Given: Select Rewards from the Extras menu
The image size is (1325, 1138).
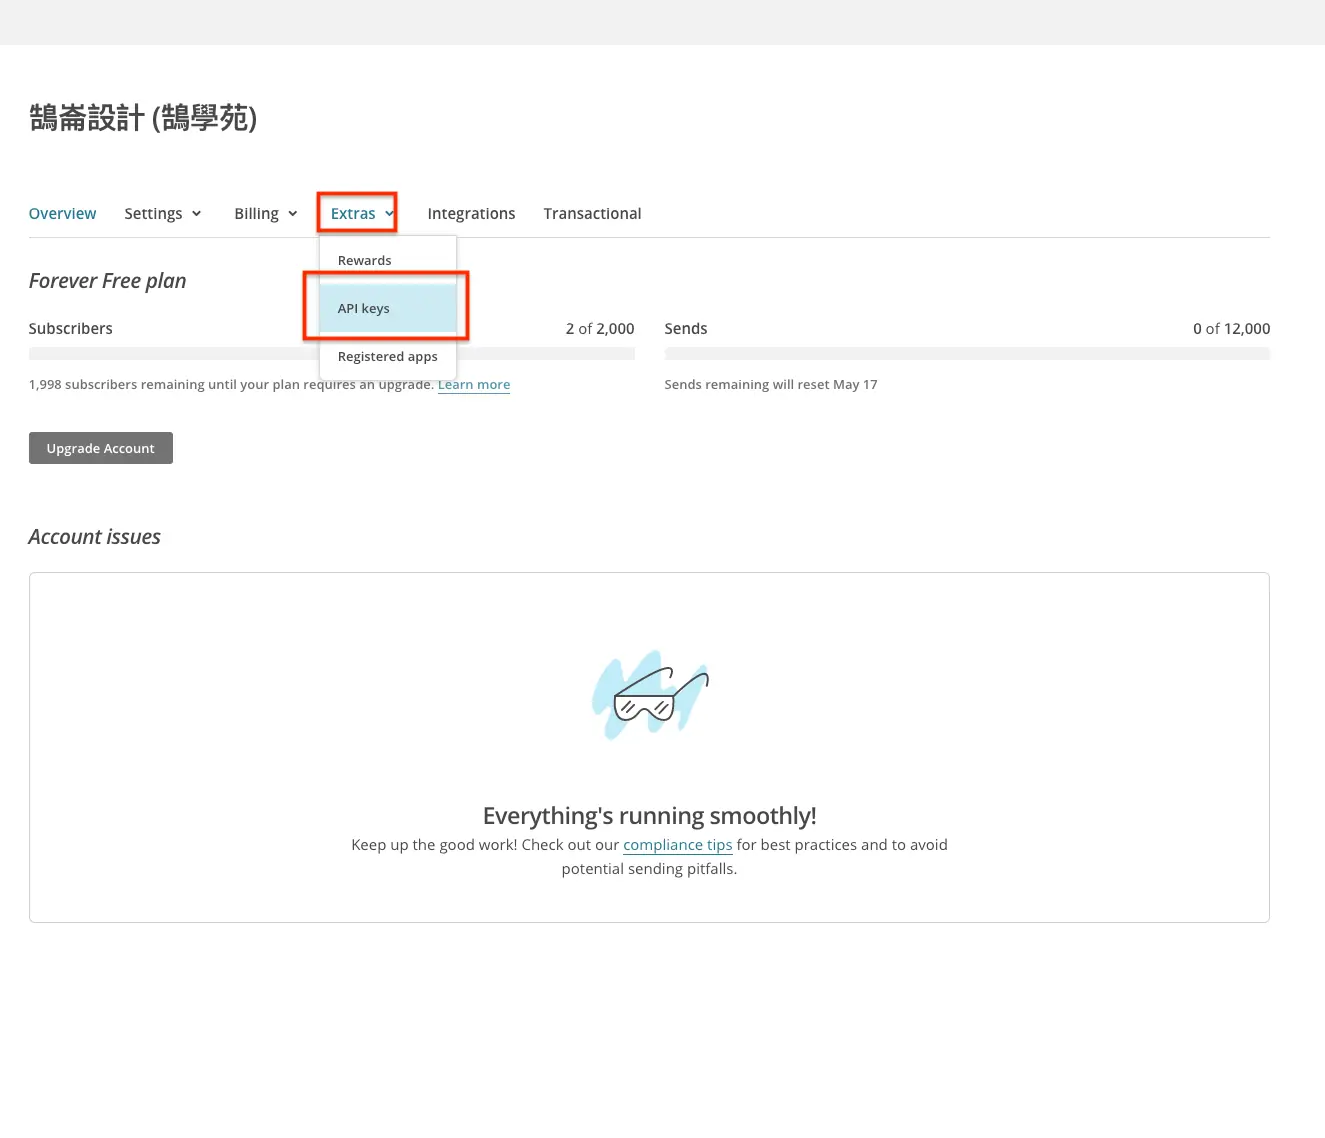Looking at the screenshot, I should pyautogui.click(x=388, y=260).
